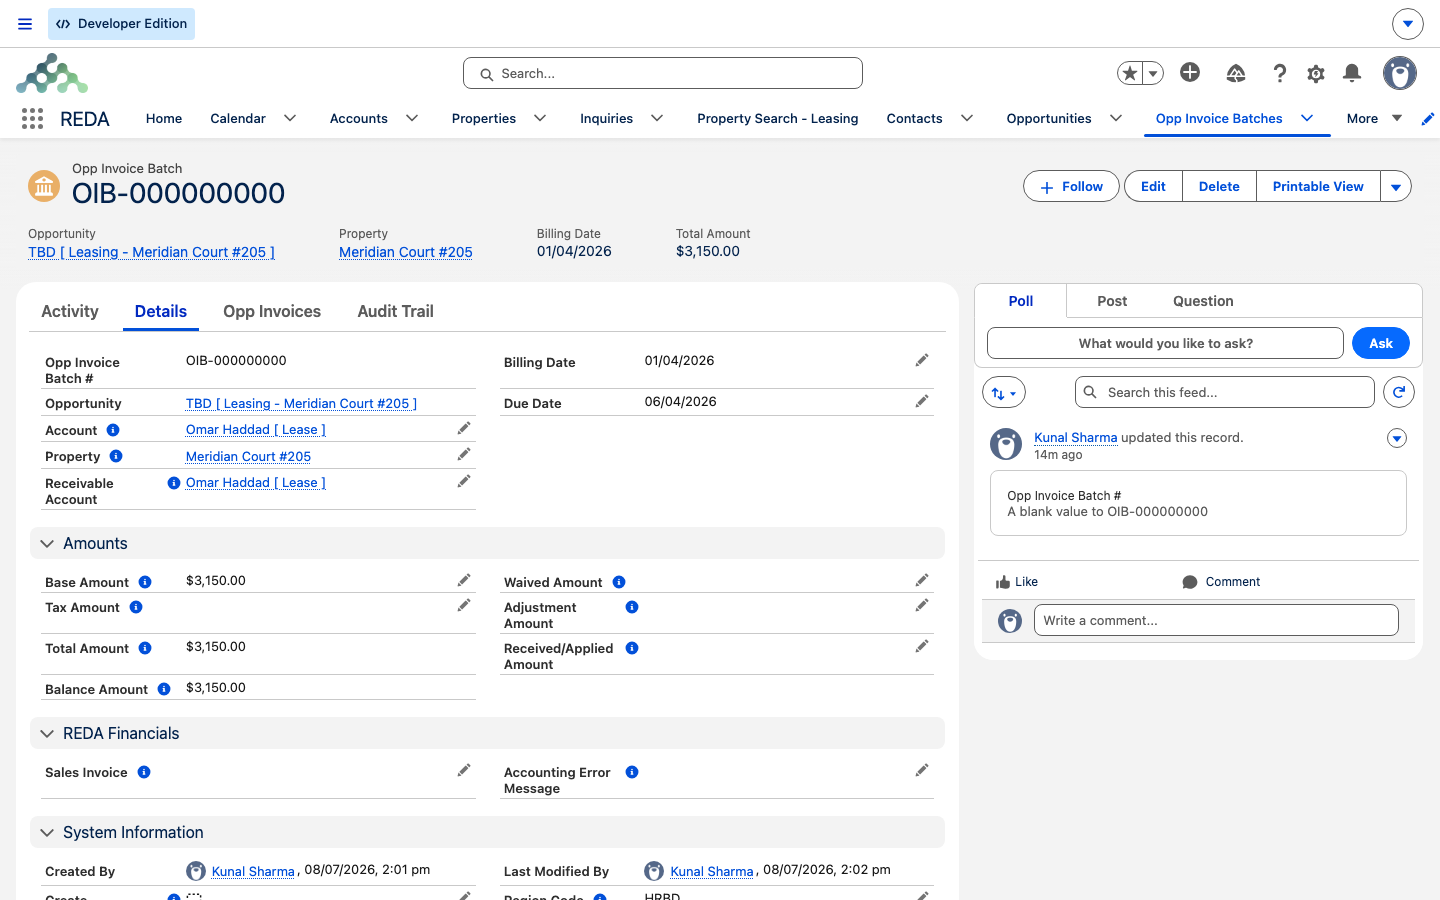The height and width of the screenshot is (900, 1440).
Task: Edit Waived Amount with pencil icon
Action: (x=922, y=580)
